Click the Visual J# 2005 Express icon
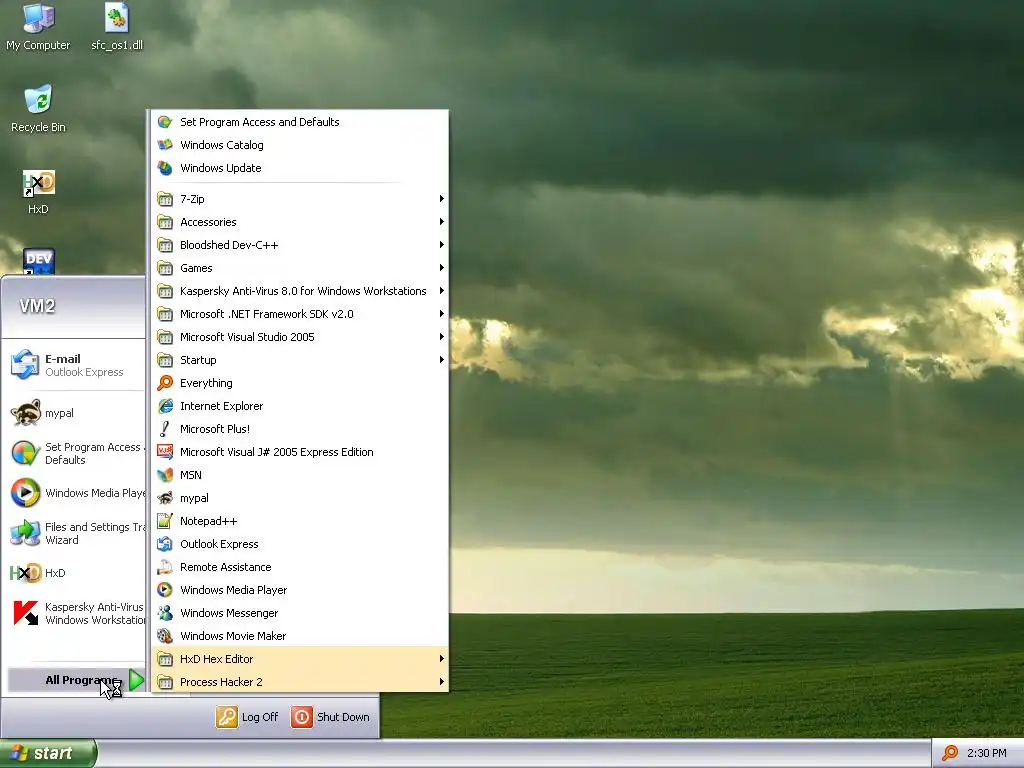This screenshot has height=768, width=1024. click(165, 452)
